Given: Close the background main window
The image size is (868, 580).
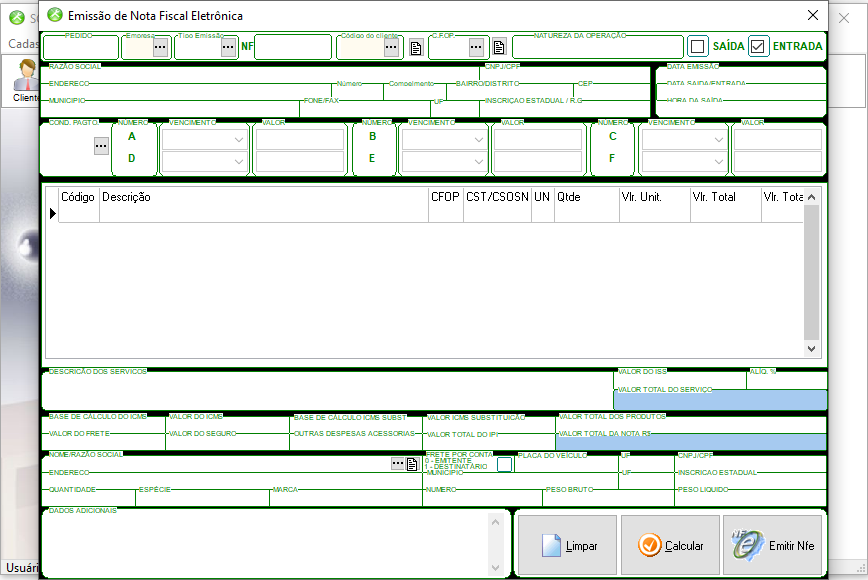Looking at the screenshot, I should click(844, 18).
